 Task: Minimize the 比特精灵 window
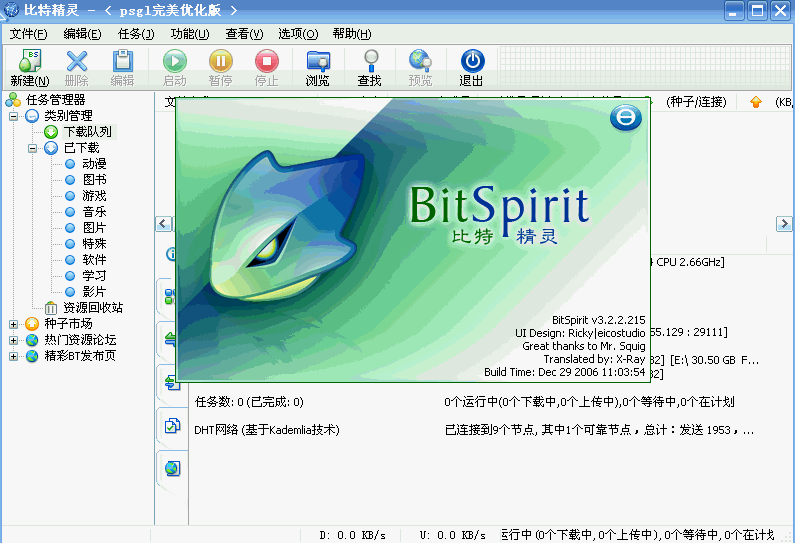(734, 11)
